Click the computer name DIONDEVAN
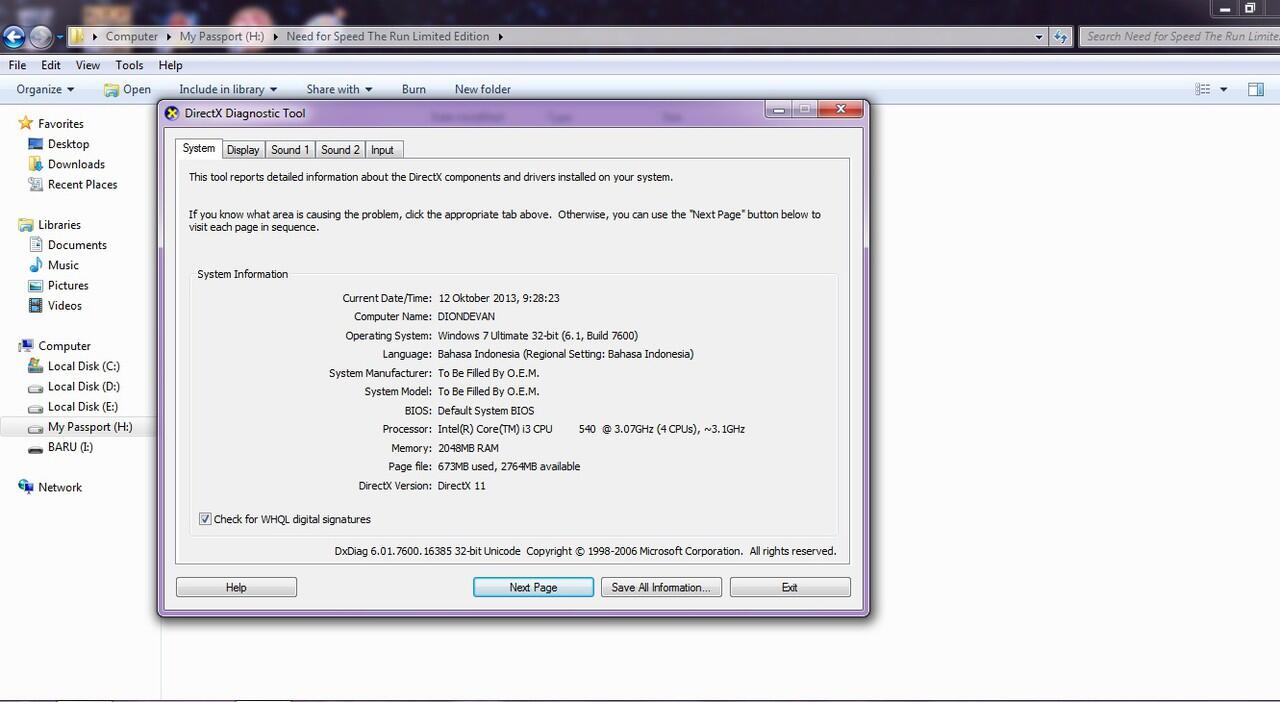Image resolution: width=1280 pixels, height=702 pixels. point(466,317)
